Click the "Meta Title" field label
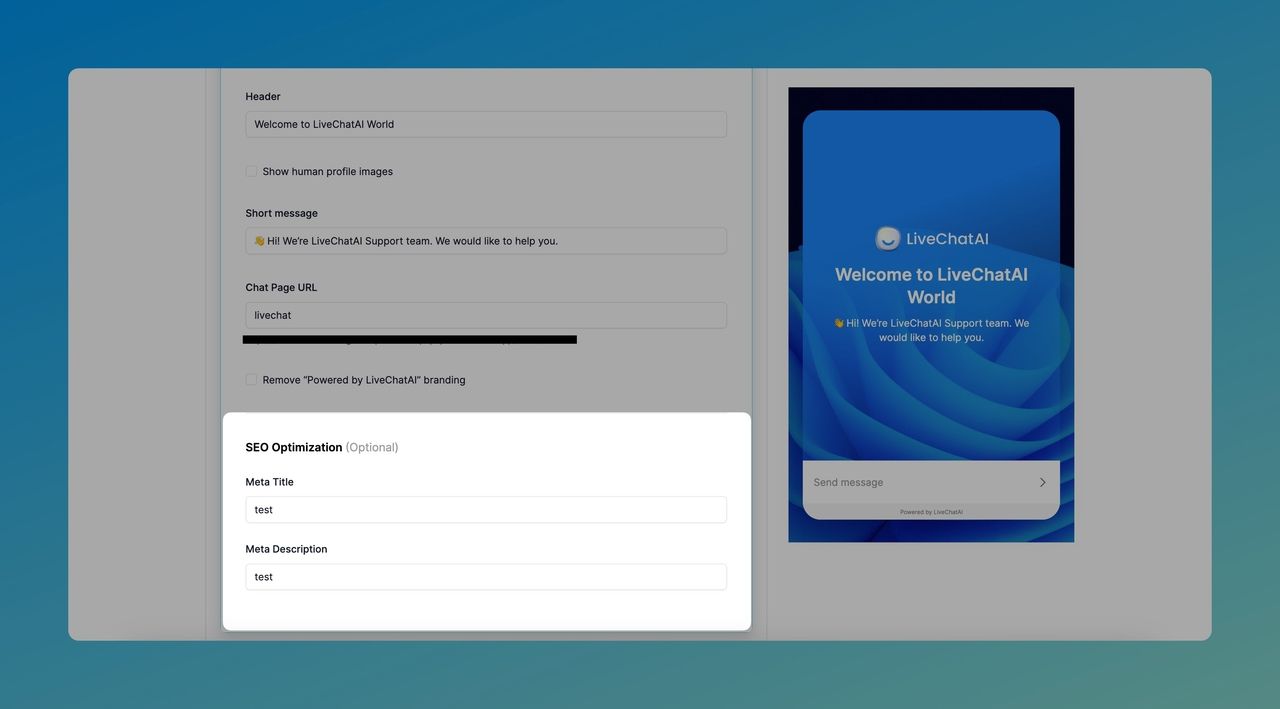Screen dimensions: 1280x709 click(270, 482)
